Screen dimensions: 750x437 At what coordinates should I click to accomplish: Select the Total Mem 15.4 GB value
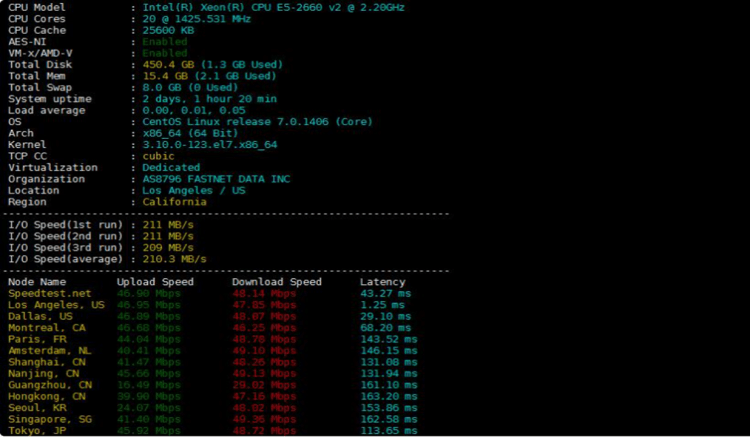coord(209,76)
